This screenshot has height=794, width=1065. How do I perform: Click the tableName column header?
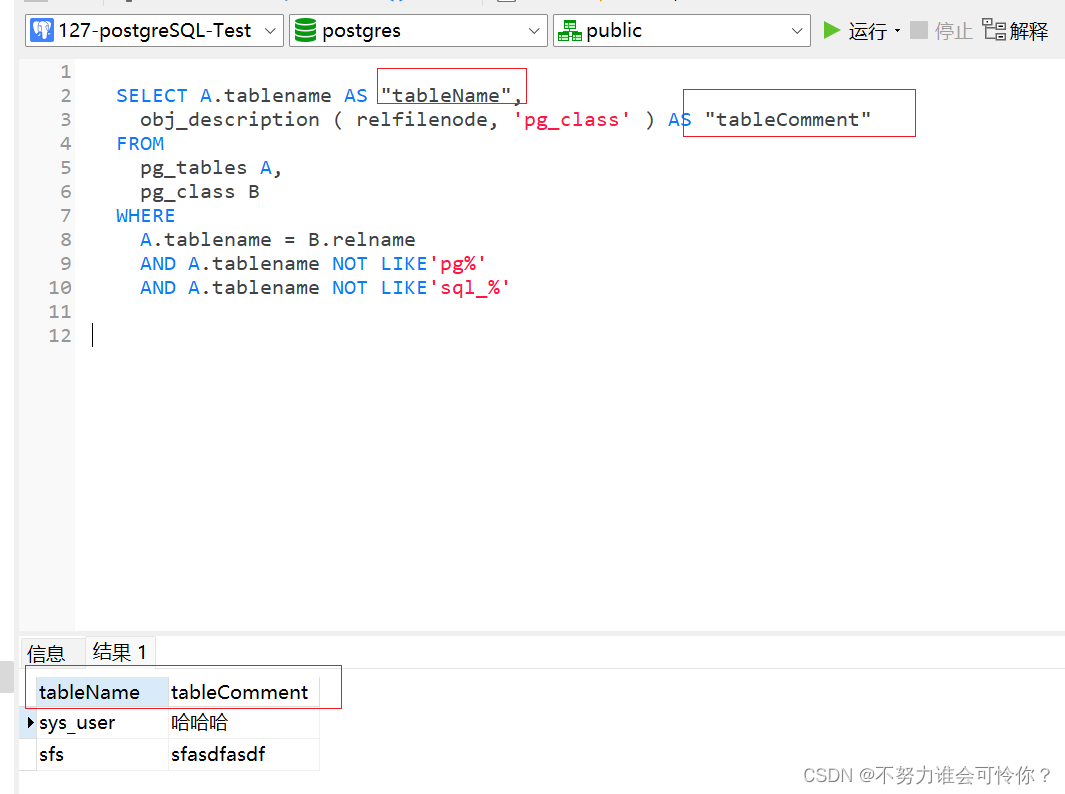[x=102, y=692]
